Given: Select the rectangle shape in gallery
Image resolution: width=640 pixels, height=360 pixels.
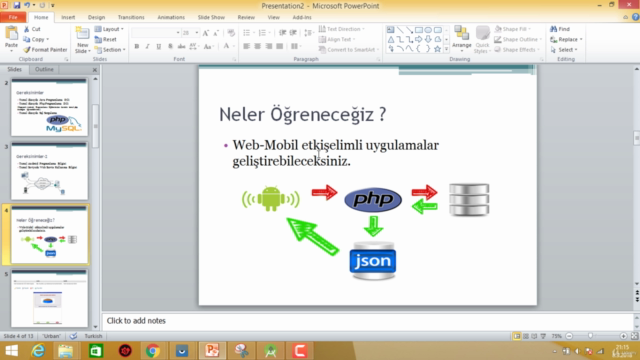Looking at the screenshot, I should coord(419,30).
